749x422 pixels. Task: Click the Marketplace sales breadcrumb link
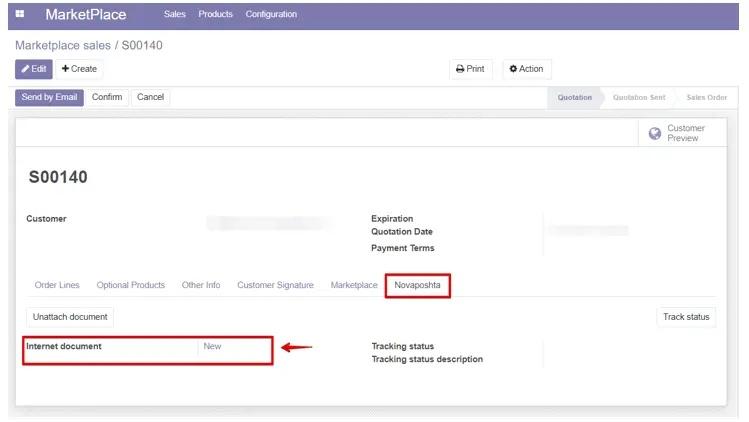click(x=64, y=45)
